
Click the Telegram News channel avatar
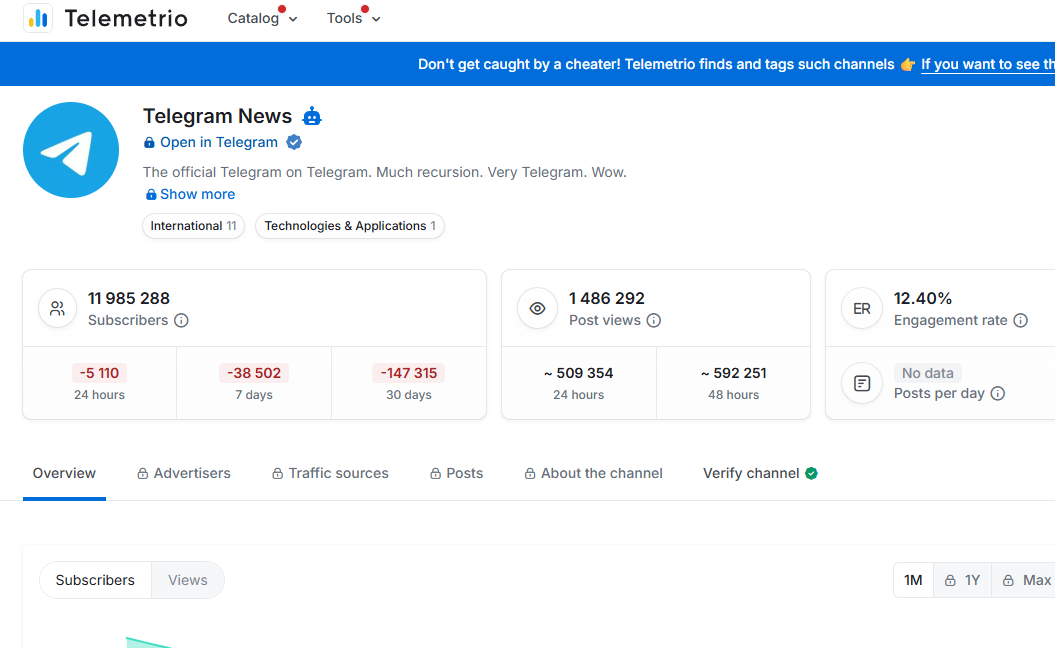[x=71, y=150]
